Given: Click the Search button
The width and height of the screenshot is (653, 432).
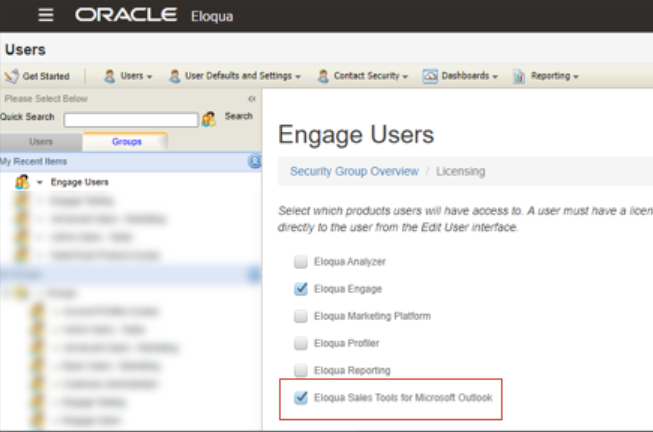Looking at the screenshot, I should click(239, 116).
